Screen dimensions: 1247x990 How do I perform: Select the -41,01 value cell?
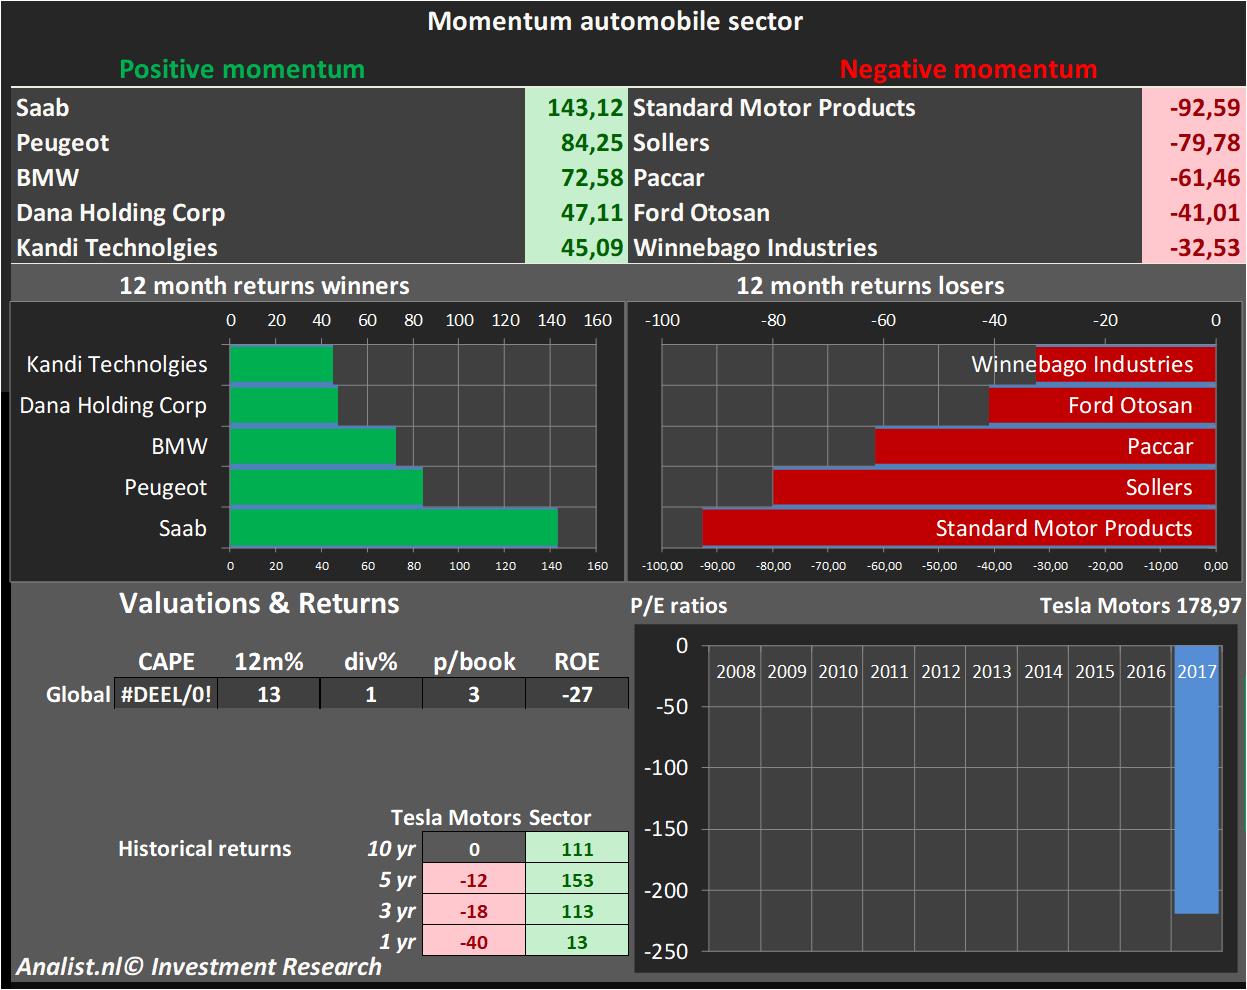pyautogui.click(x=1192, y=213)
